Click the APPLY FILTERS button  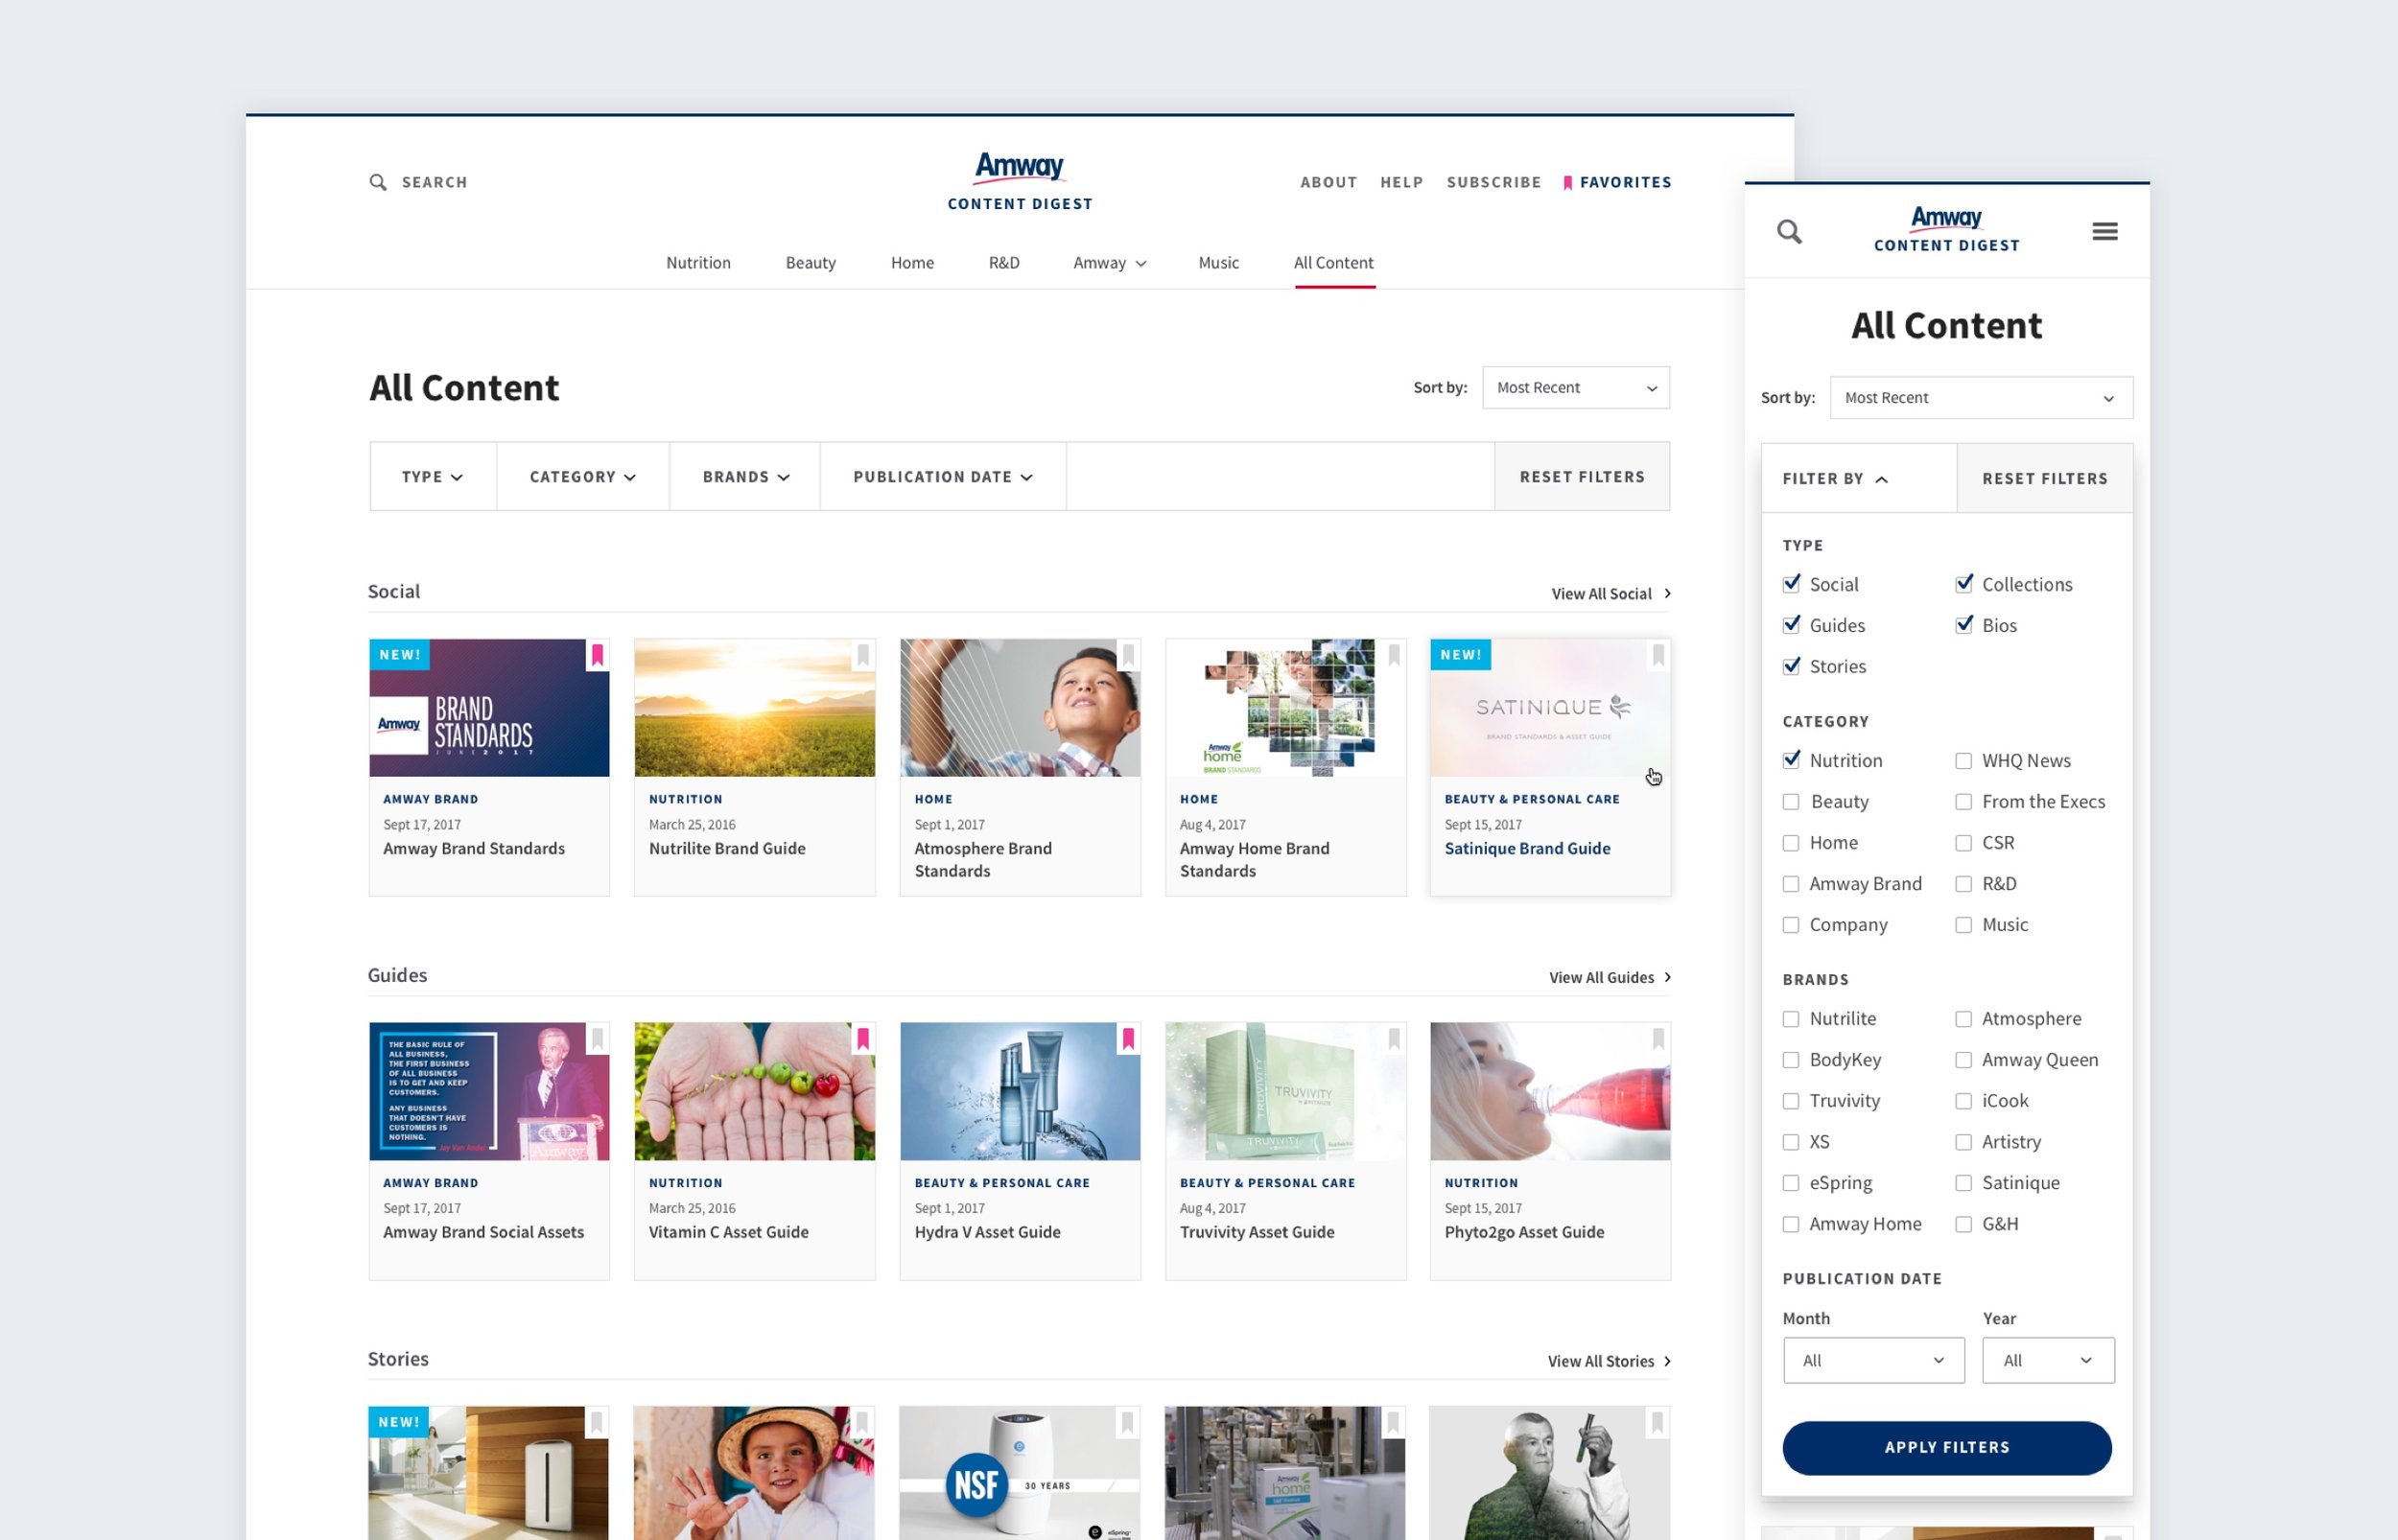(x=1946, y=1448)
